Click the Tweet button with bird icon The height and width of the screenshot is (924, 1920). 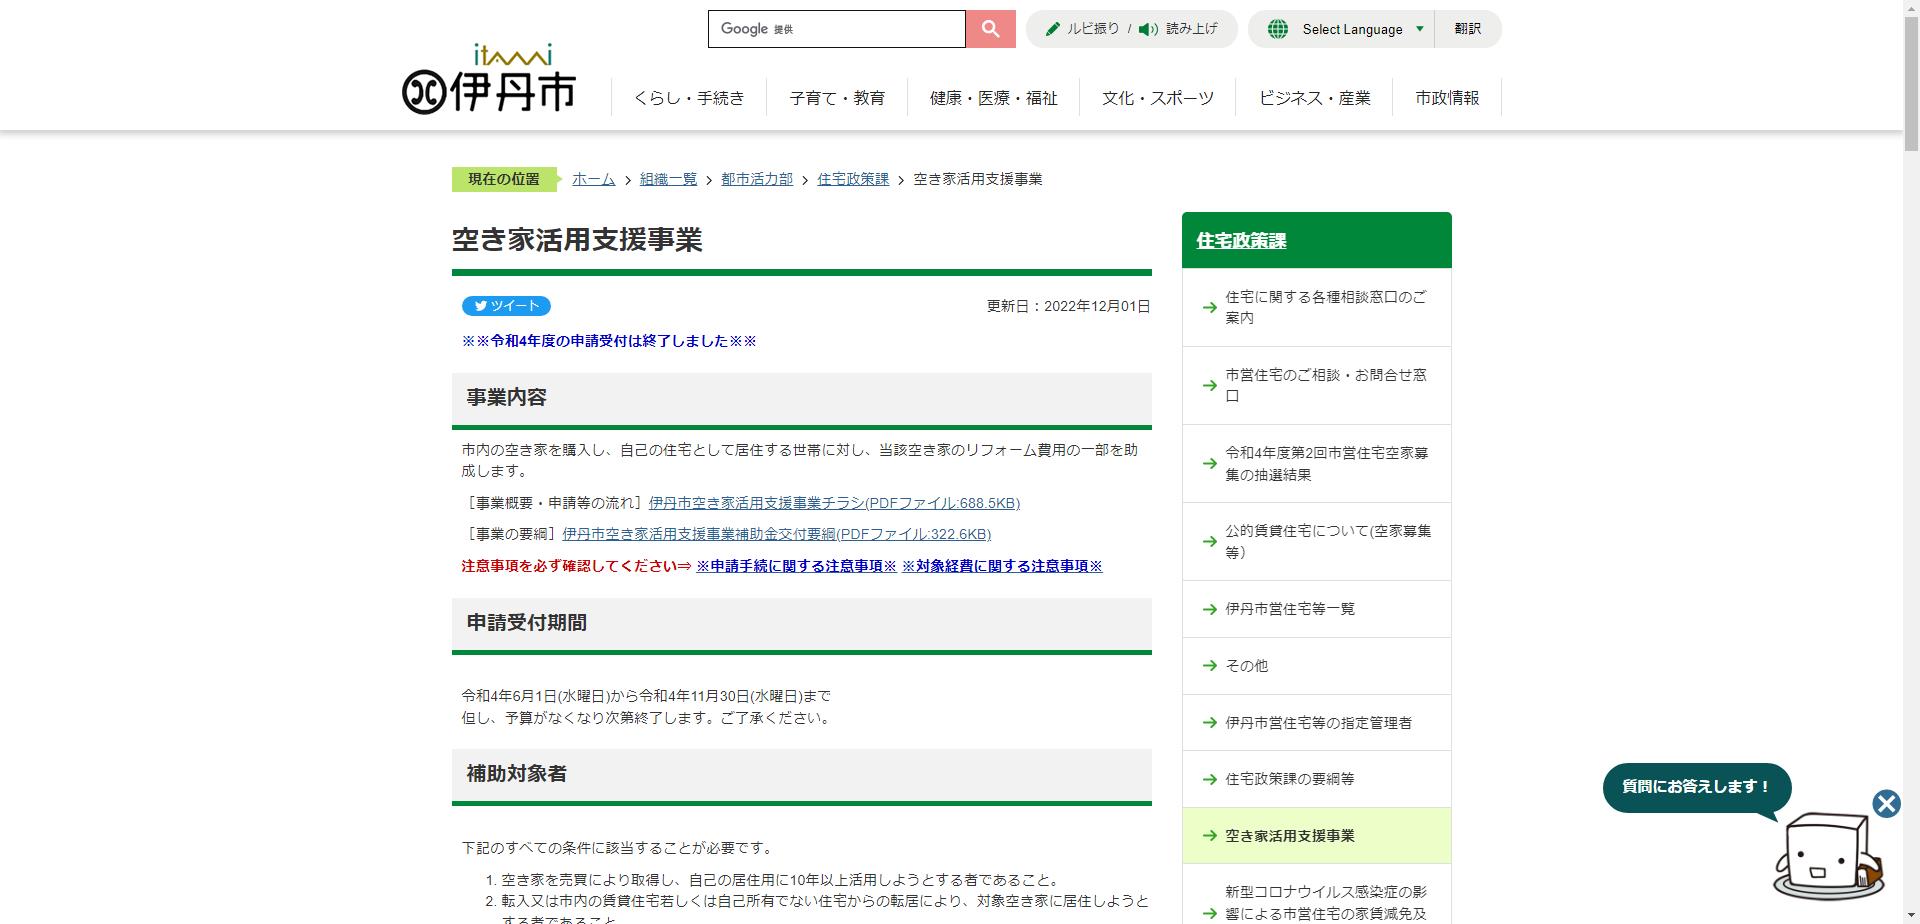point(506,306)
